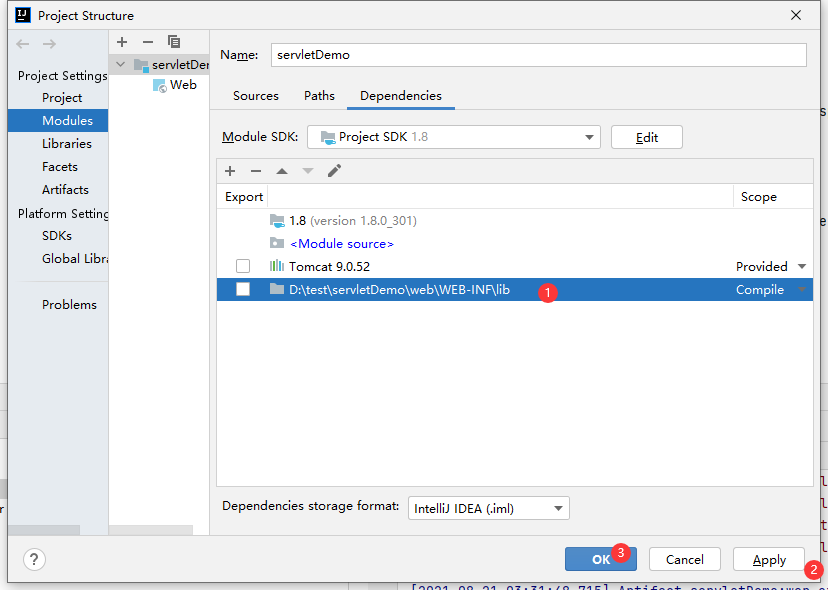The height and width of the screenshot is (590, 828).
Task: Click the Cancel button
Action: coord(684,559)
